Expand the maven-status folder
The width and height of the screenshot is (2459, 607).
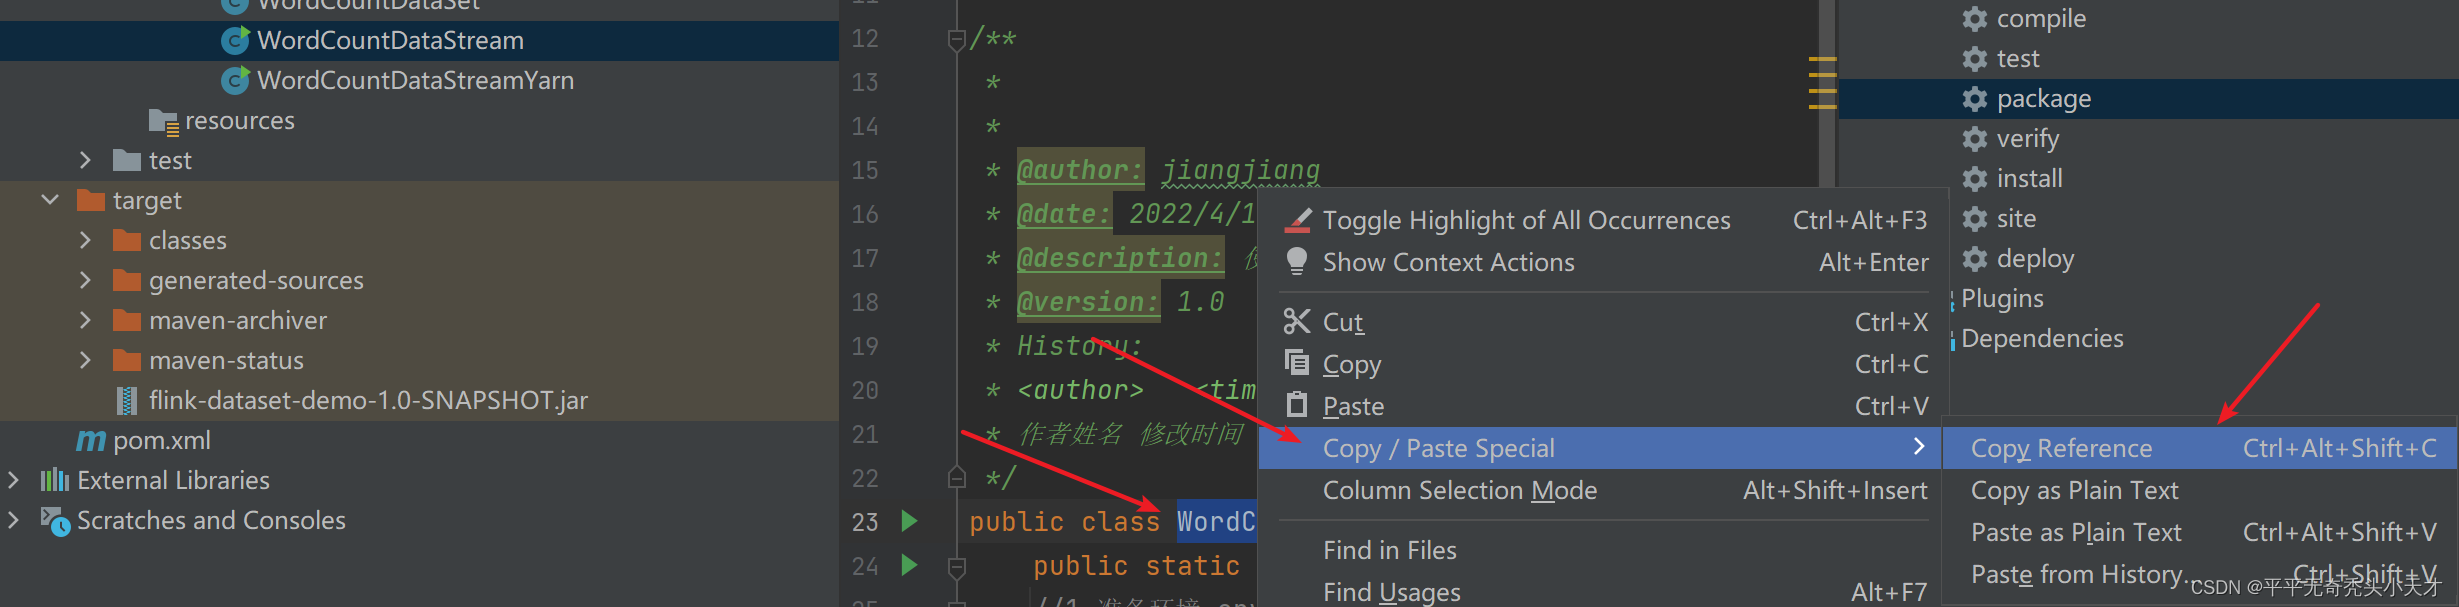pyautogui.click(x=85, y=360)
